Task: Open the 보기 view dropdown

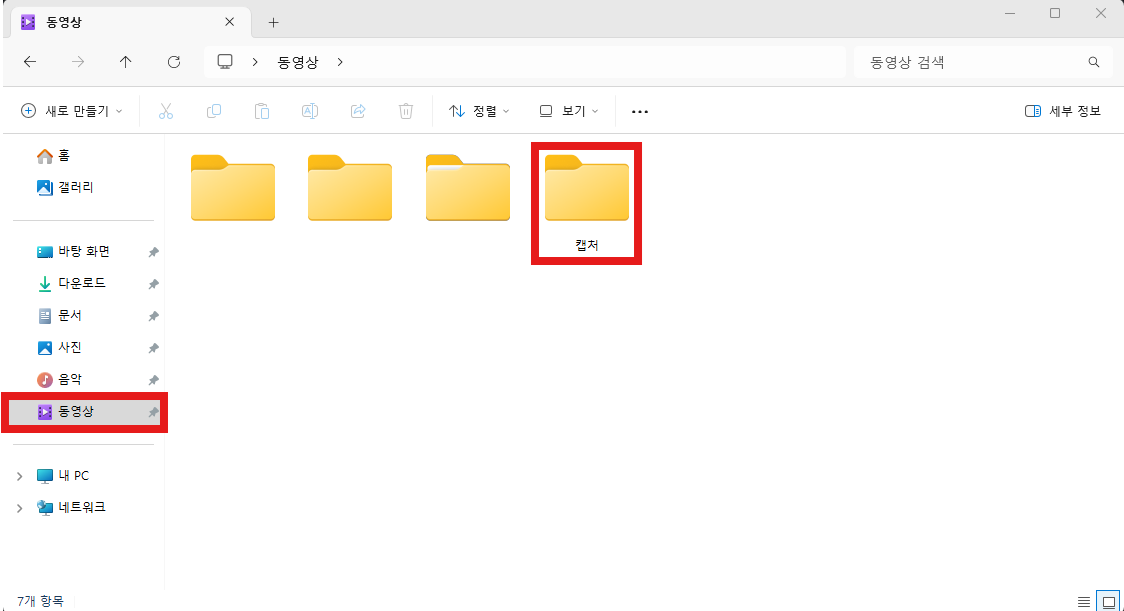Action: tap(568, 111)
